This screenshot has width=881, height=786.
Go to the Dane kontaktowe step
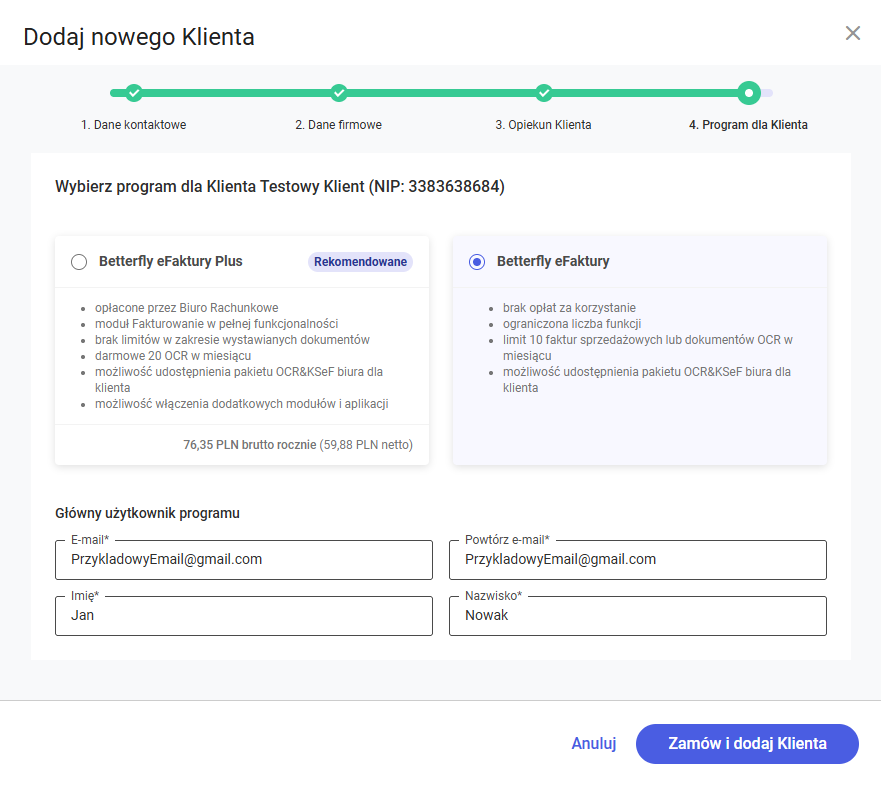coord(134,125)
